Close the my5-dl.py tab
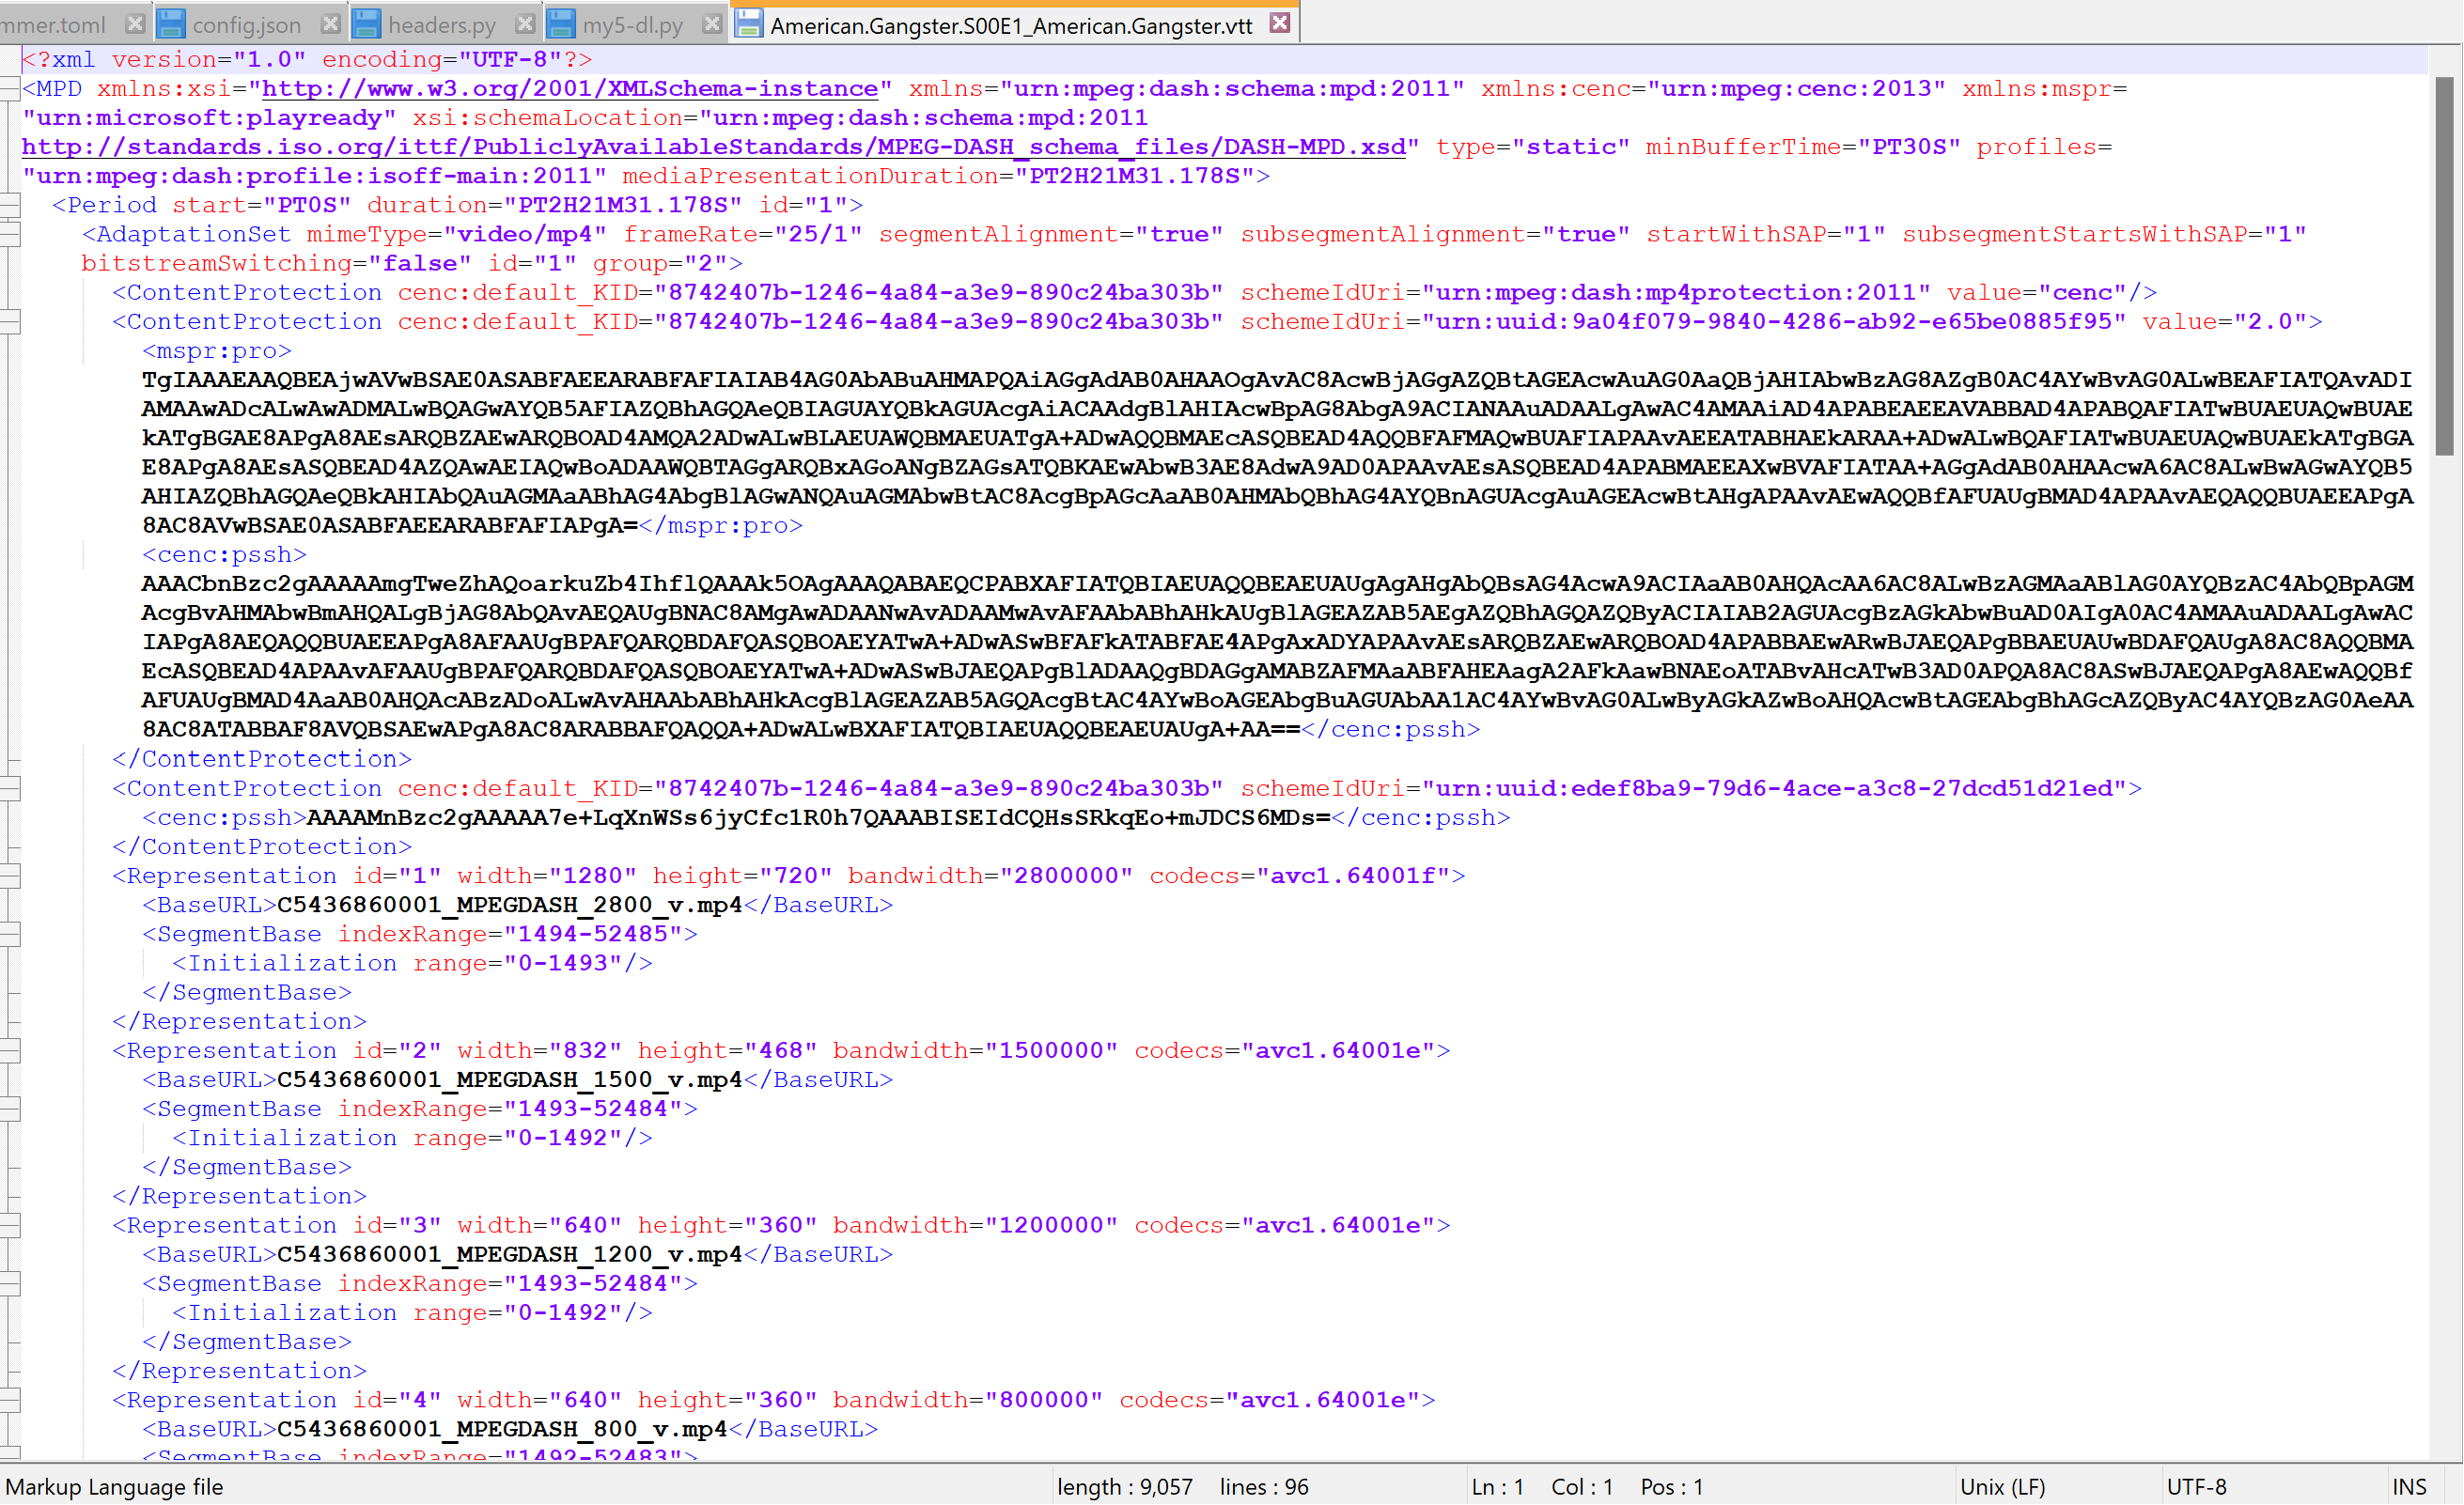 pos(711,23)
